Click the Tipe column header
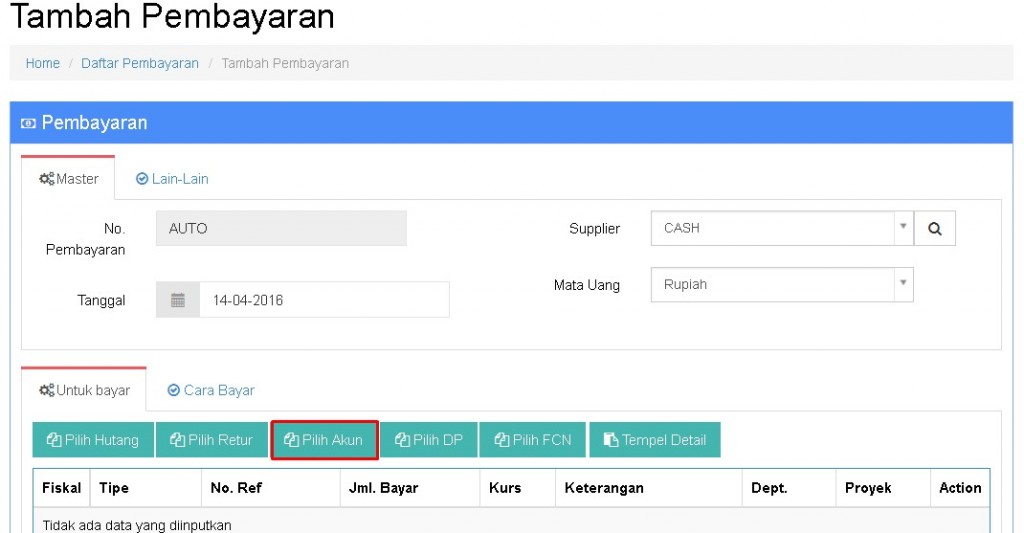1024x533 pixels. coord(146,488)
